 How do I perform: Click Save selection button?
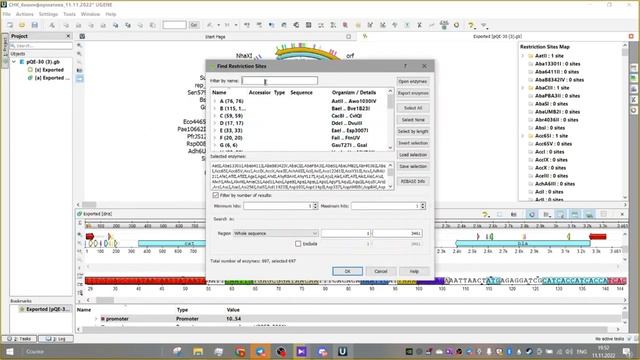click(413, 167)
